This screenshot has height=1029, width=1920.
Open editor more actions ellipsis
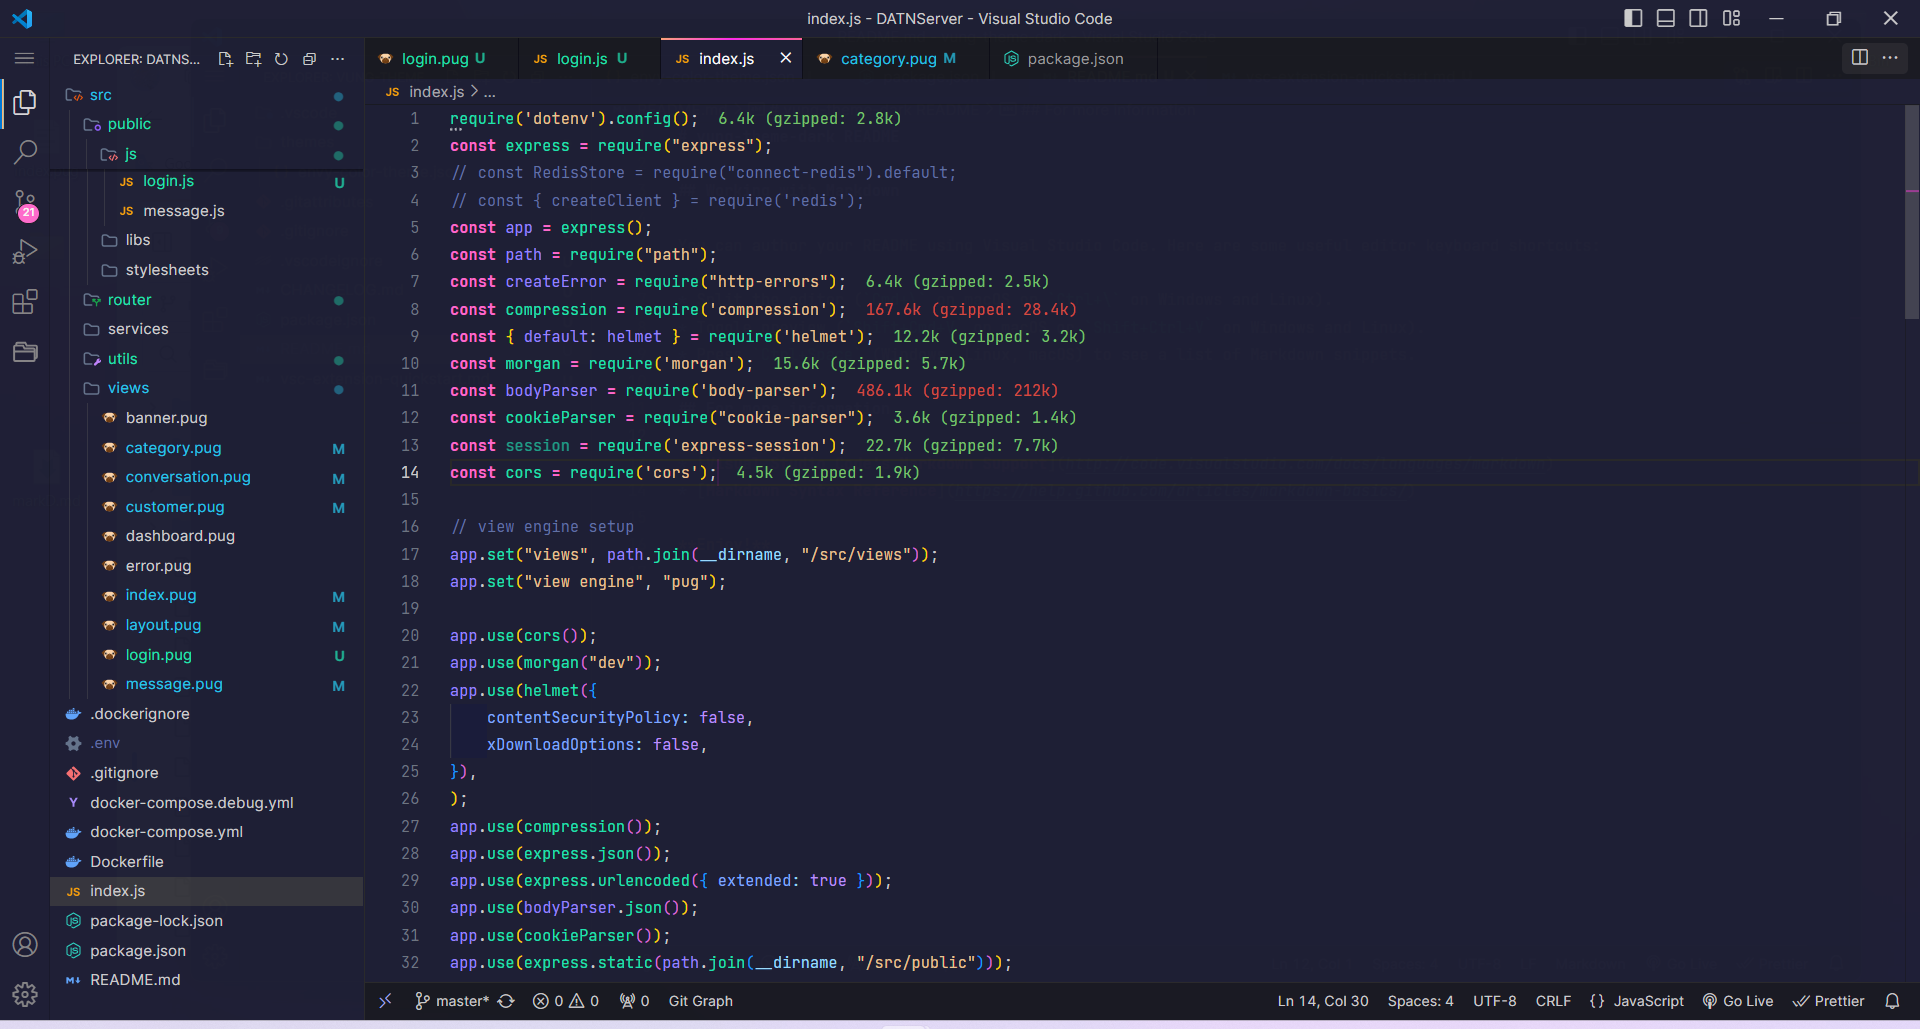(1890, 58)
